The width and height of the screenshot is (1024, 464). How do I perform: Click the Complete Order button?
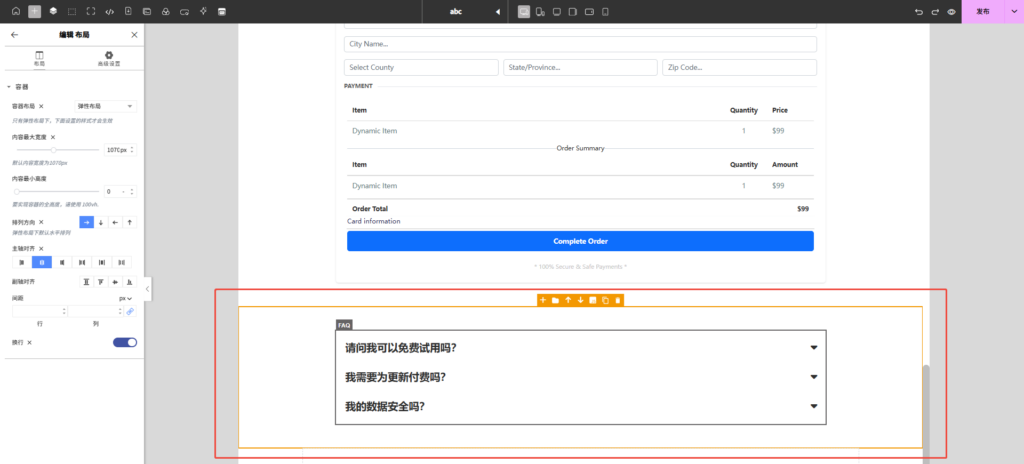(x=580, y=241)
